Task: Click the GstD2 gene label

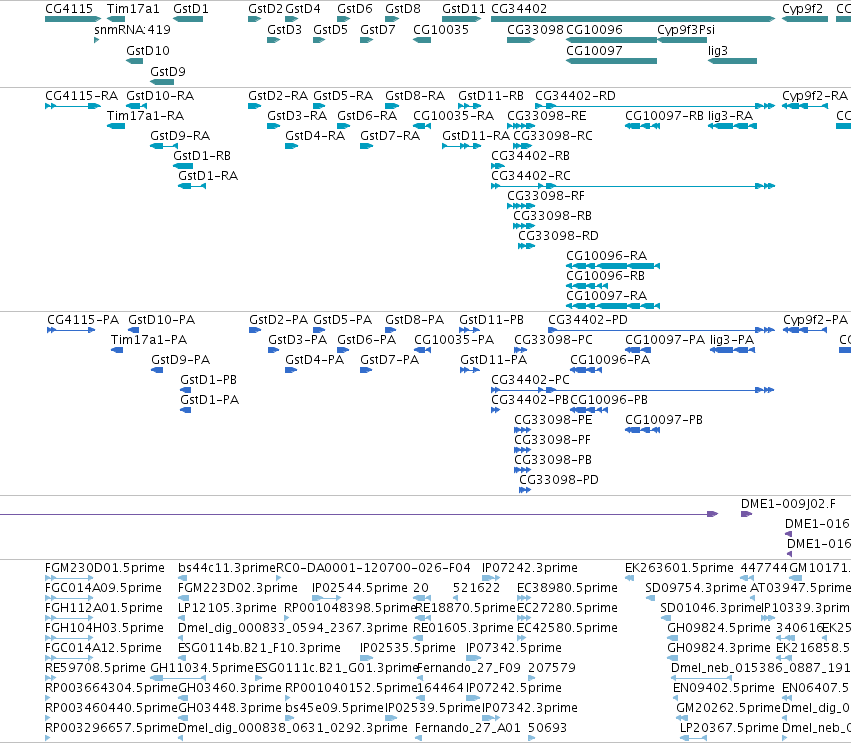Action: click(x=265, y=9)
